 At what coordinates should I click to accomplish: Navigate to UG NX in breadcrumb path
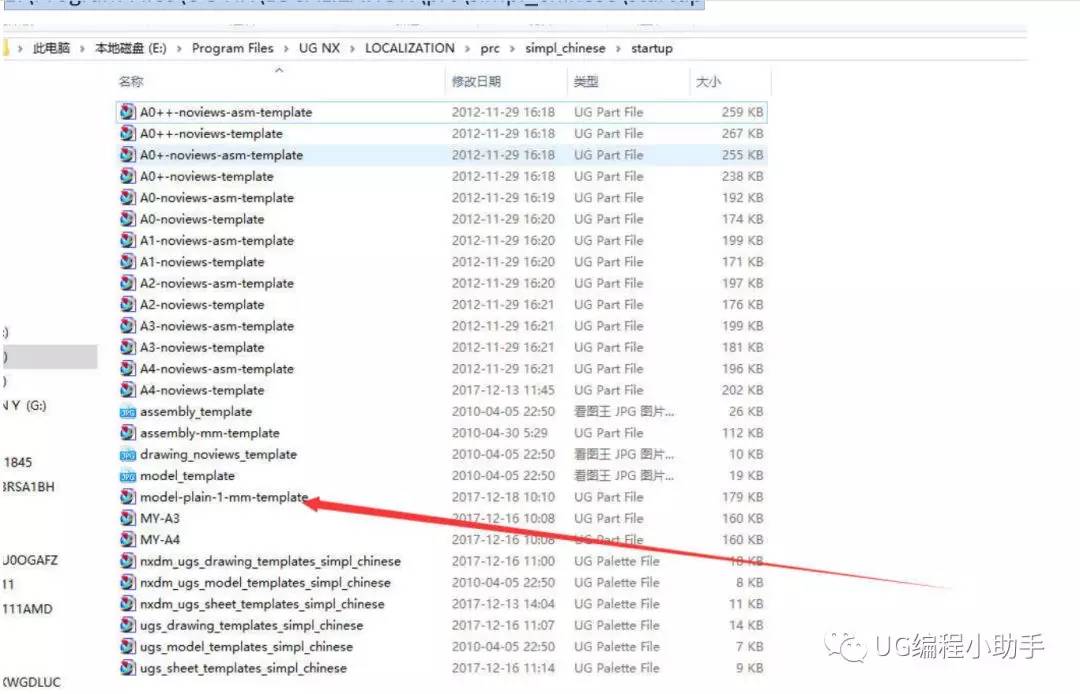pyautogui.click(x=319, y=48)
